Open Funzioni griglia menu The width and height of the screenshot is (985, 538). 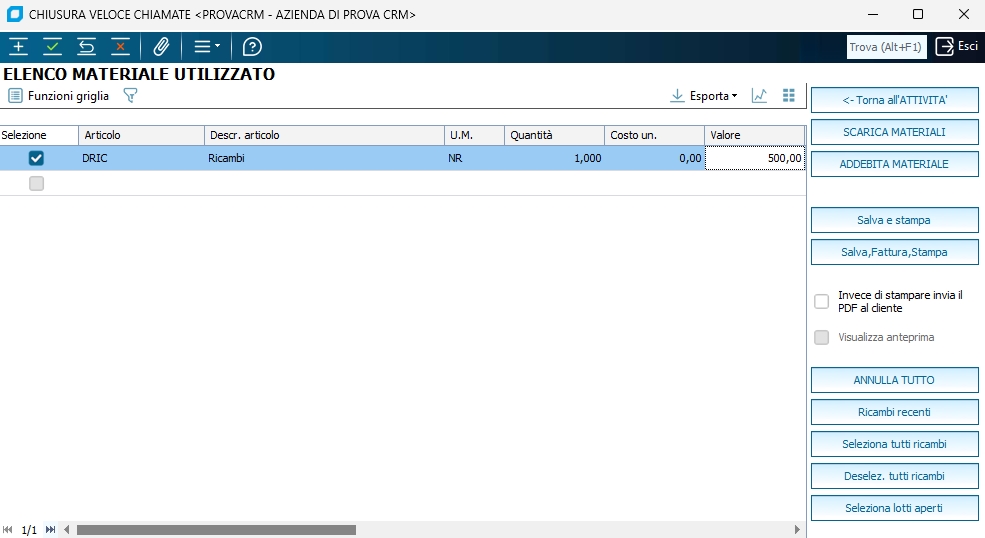(59, 96)
